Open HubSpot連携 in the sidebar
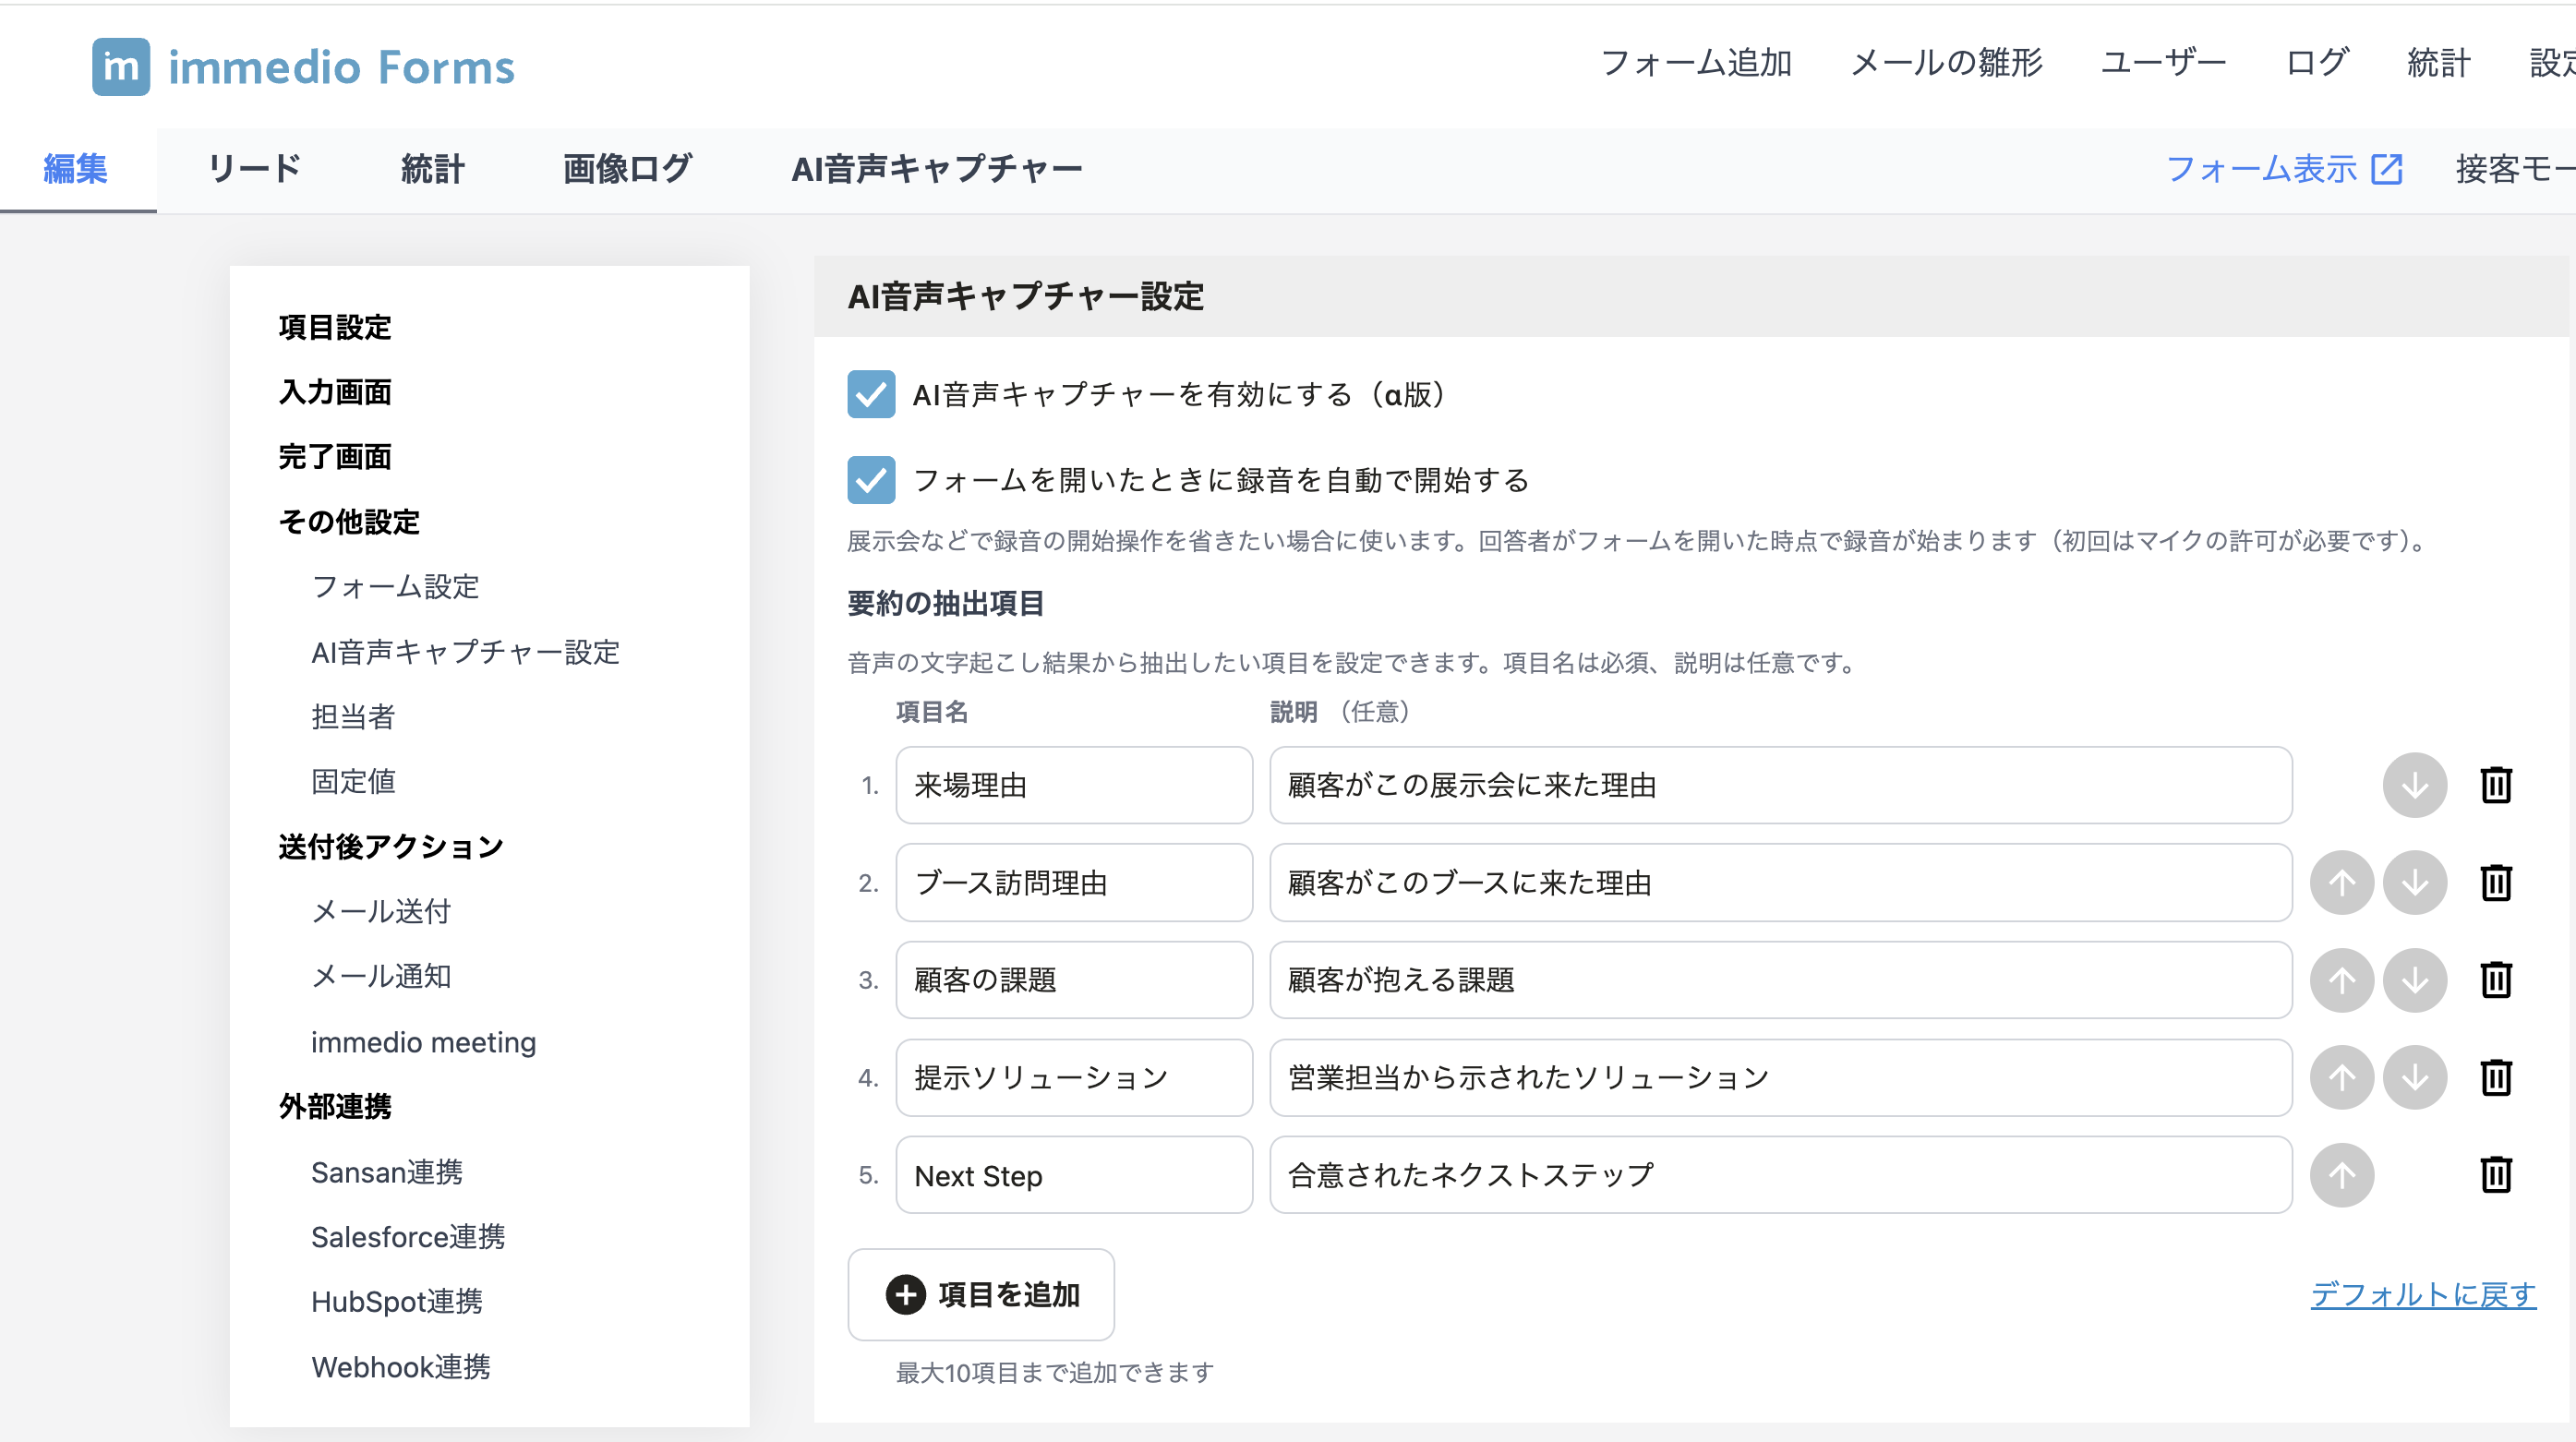Image resolution: width=2576 pixels, height=1442 pixels. coord(396,1301)
